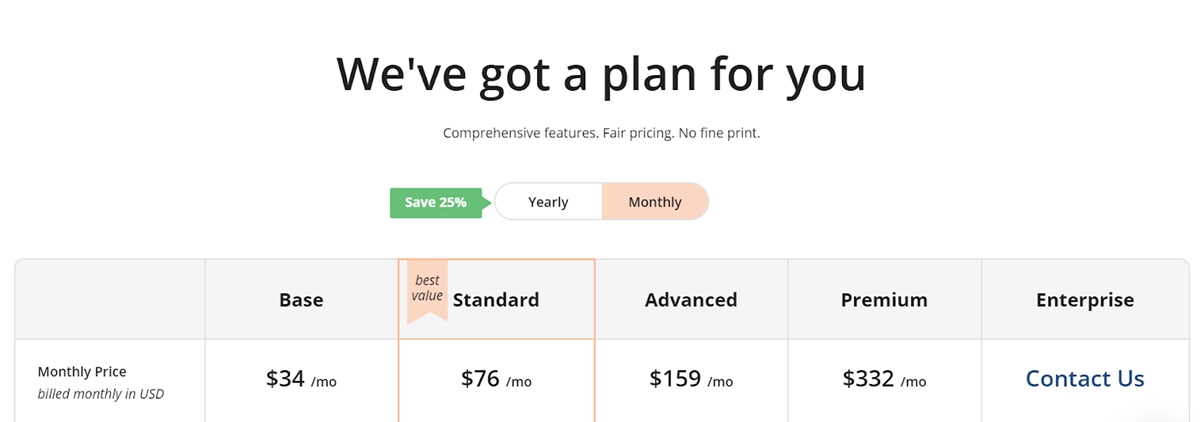This screenshot has height=422, width=1200.
Task: Click the We've got a plan heading
Action: click(x=600, y=74)
